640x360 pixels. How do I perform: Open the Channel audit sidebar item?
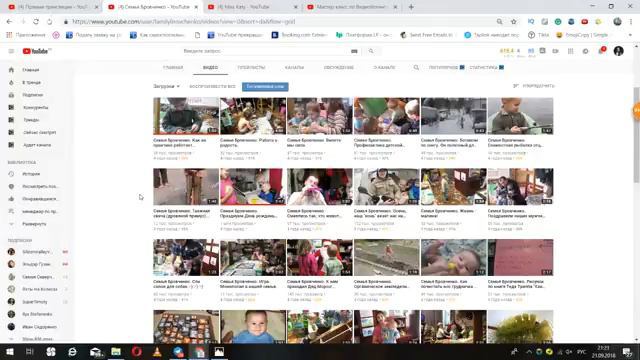36,145
